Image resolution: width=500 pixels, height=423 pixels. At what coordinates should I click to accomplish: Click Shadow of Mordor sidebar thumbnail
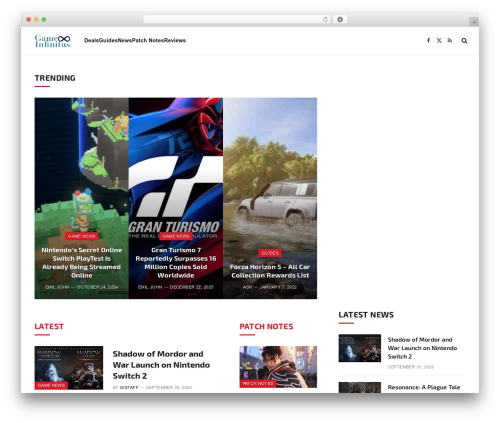coord(360,348)
